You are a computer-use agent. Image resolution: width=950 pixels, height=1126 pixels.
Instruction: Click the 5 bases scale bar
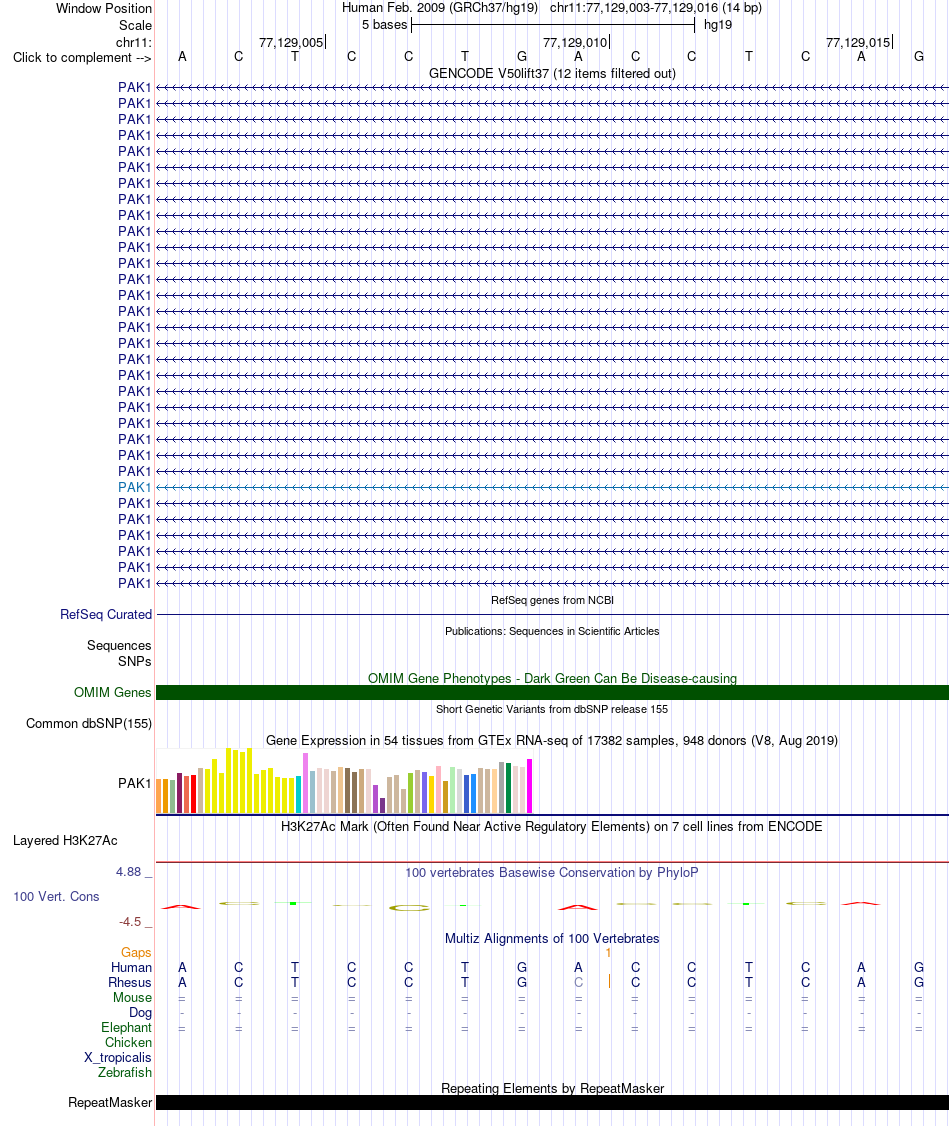tap(553, 25)
